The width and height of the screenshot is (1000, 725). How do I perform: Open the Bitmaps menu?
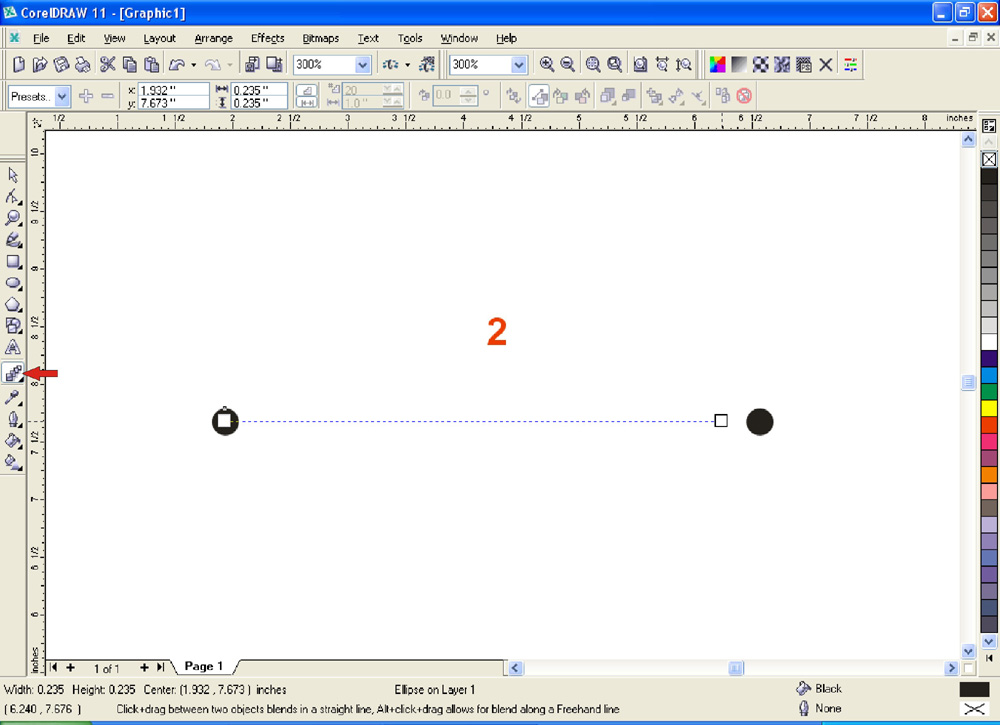pyautogui.click(x=320, y=38)
